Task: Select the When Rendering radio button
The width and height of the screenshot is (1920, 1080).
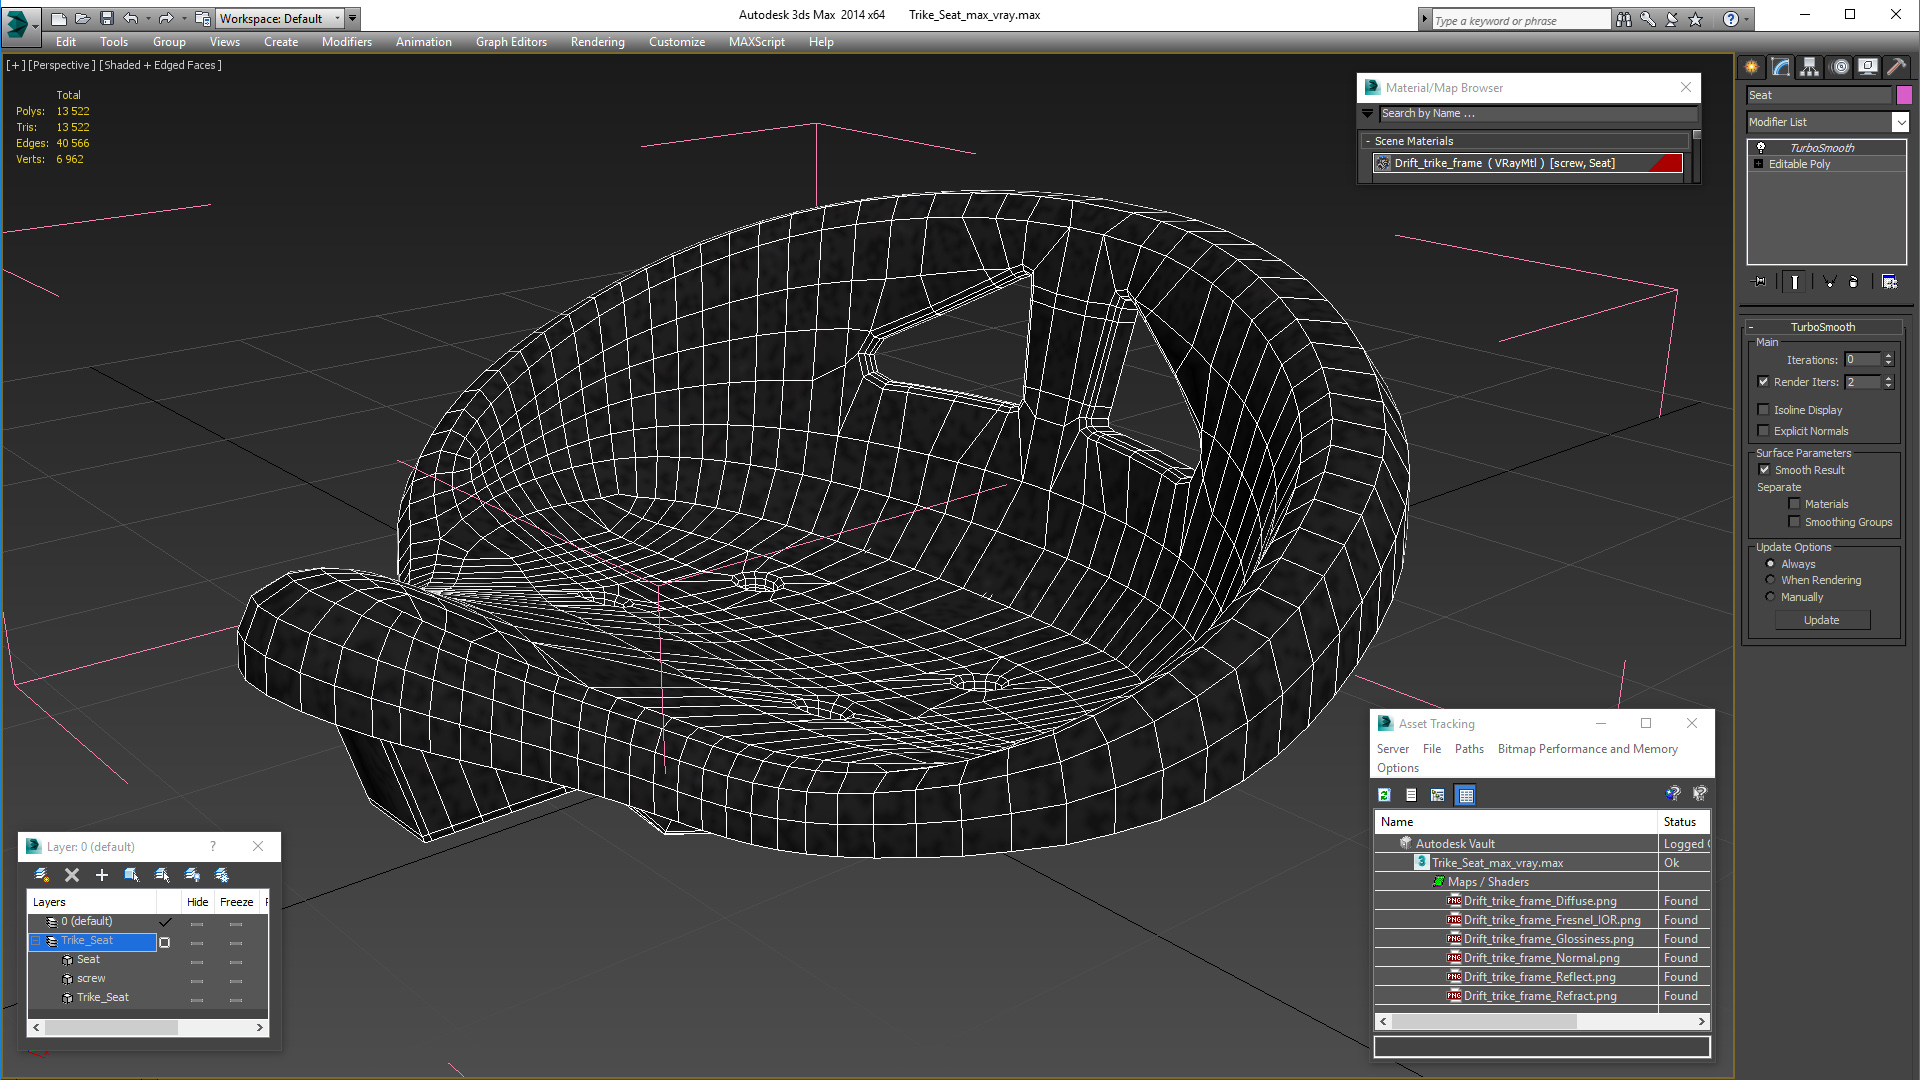Action: [x=1770, y=579]
